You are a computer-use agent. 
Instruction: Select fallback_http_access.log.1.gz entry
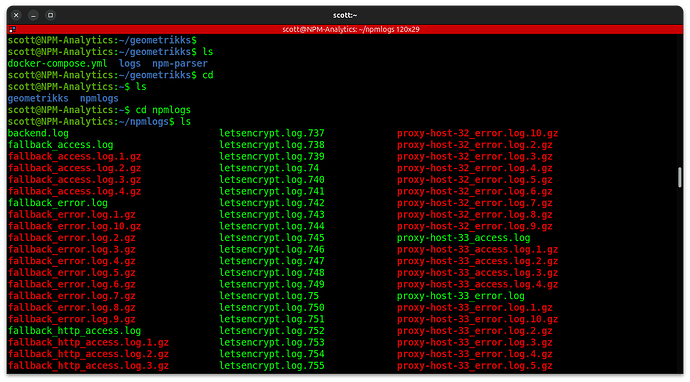(x=88, y=342)
